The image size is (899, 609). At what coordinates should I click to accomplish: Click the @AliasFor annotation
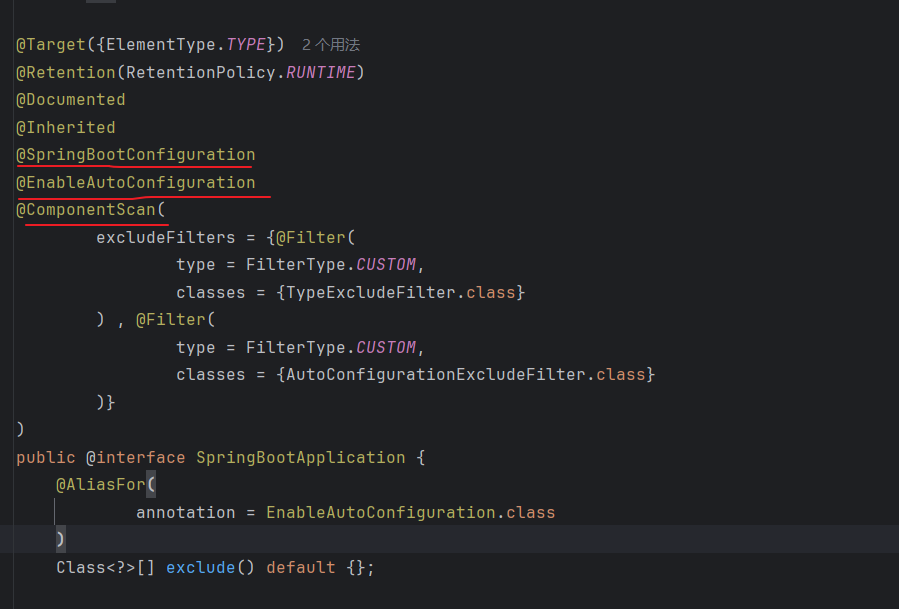(x=100, y=485)
